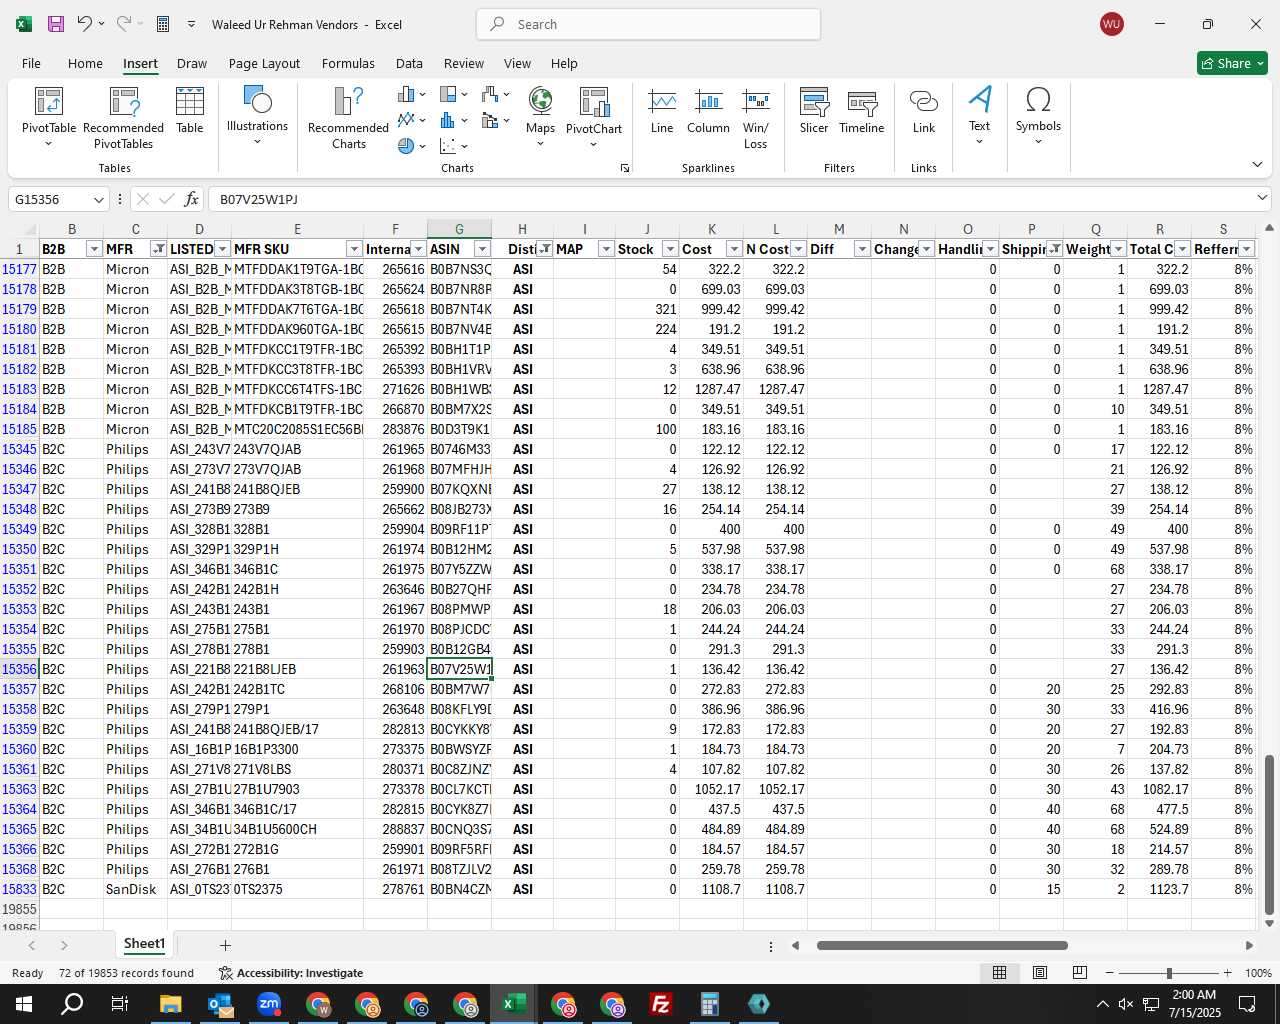Click the Search box
This screenshot has height=1024, width=1280.
(x=648, y=24)
